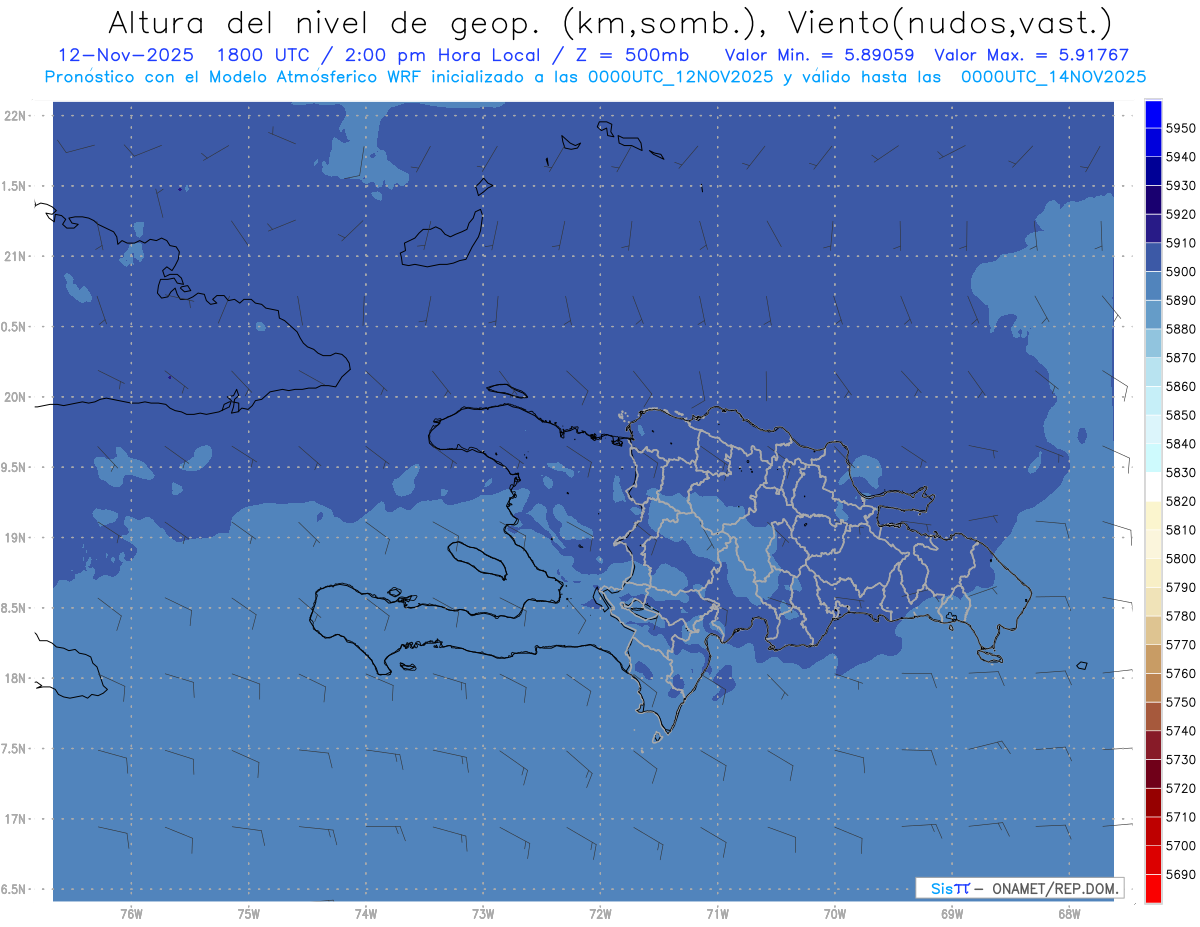Pick the legend color band between 5890 and 5880
The image size is (1200, 927).
1153,315
